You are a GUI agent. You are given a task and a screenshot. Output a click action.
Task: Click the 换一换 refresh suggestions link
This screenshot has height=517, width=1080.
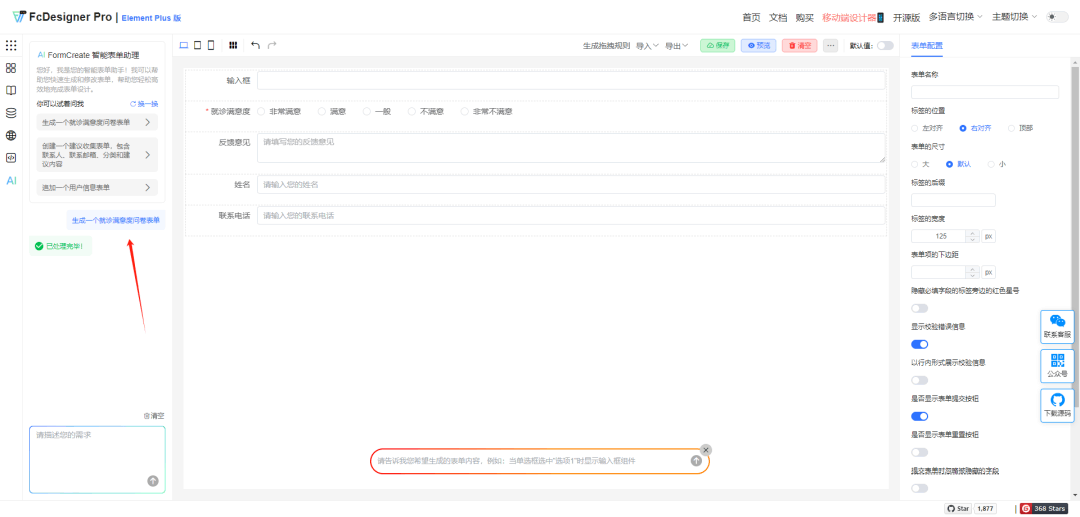click(144, 104)
